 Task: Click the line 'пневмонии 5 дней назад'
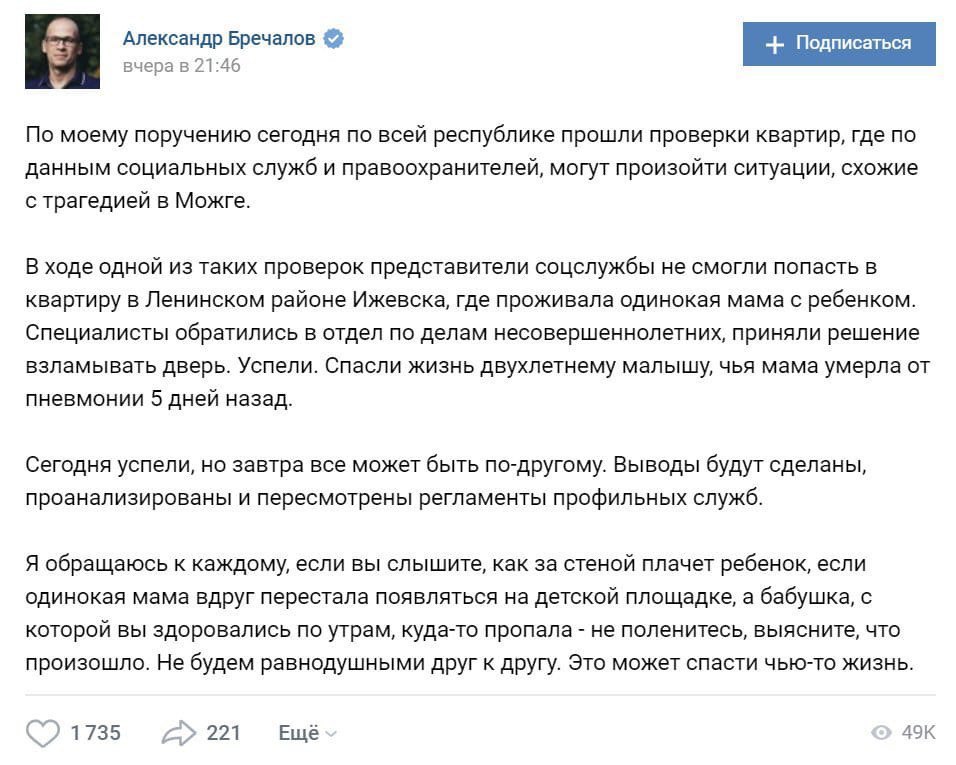[x=159, y=399]
